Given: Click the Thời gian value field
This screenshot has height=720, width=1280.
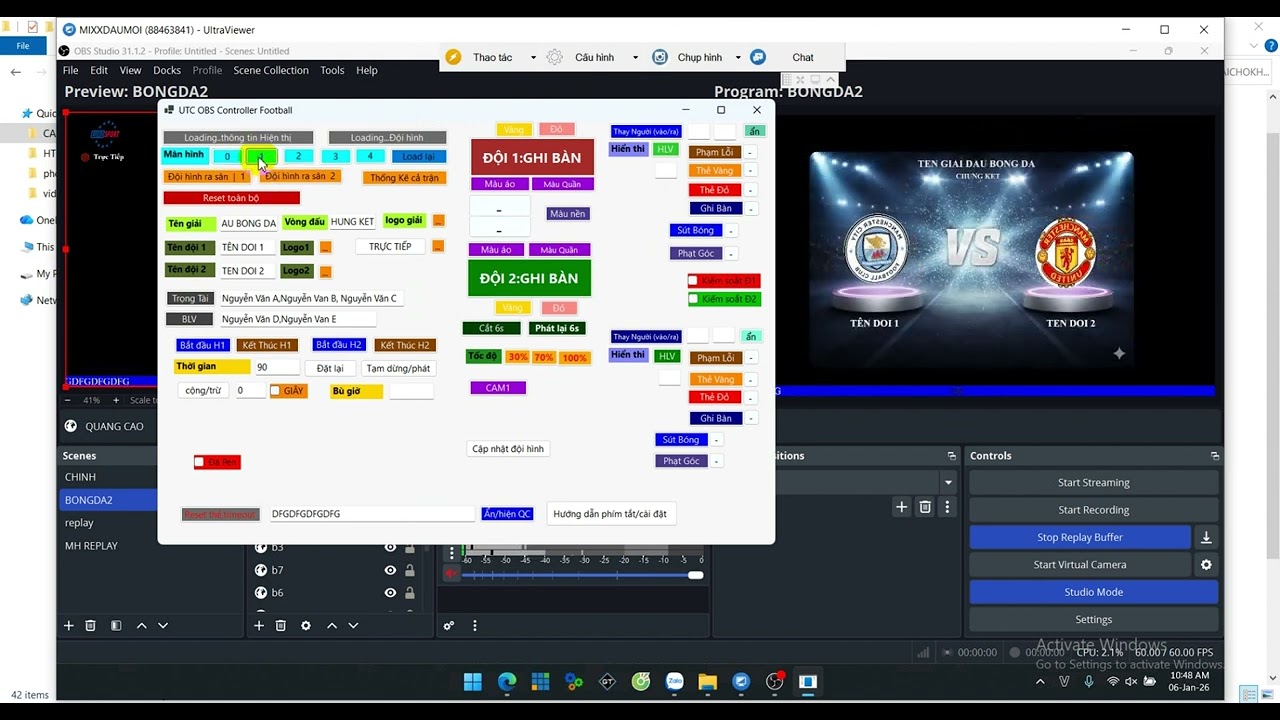Looking at the screenshot, I should click(275, 367).
